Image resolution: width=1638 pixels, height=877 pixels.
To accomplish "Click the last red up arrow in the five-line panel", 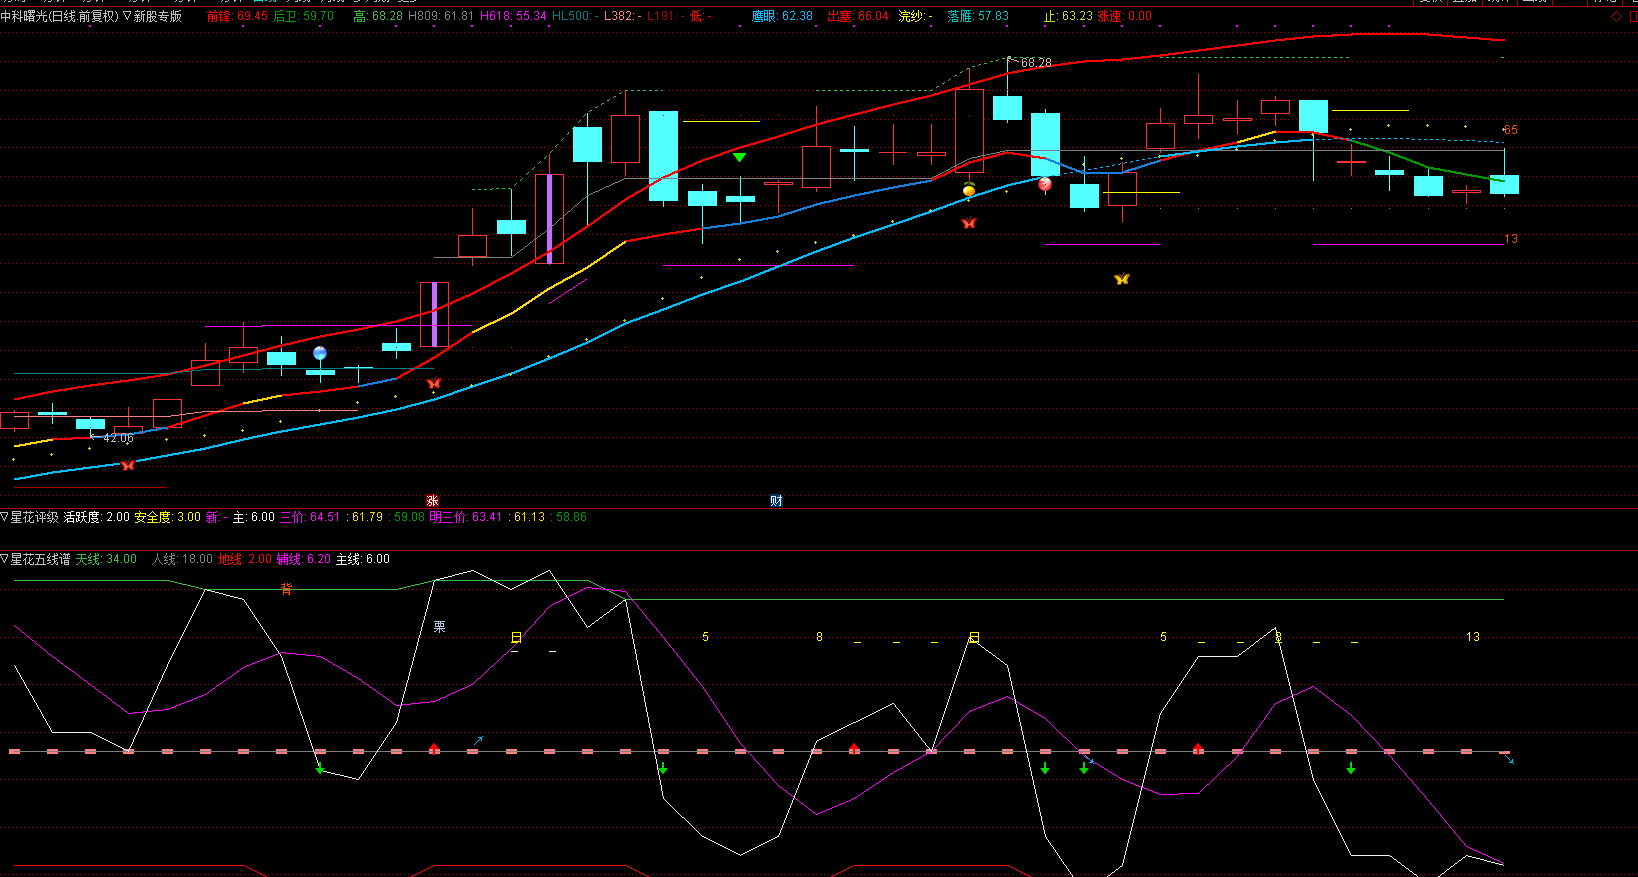I will 1198,748.
